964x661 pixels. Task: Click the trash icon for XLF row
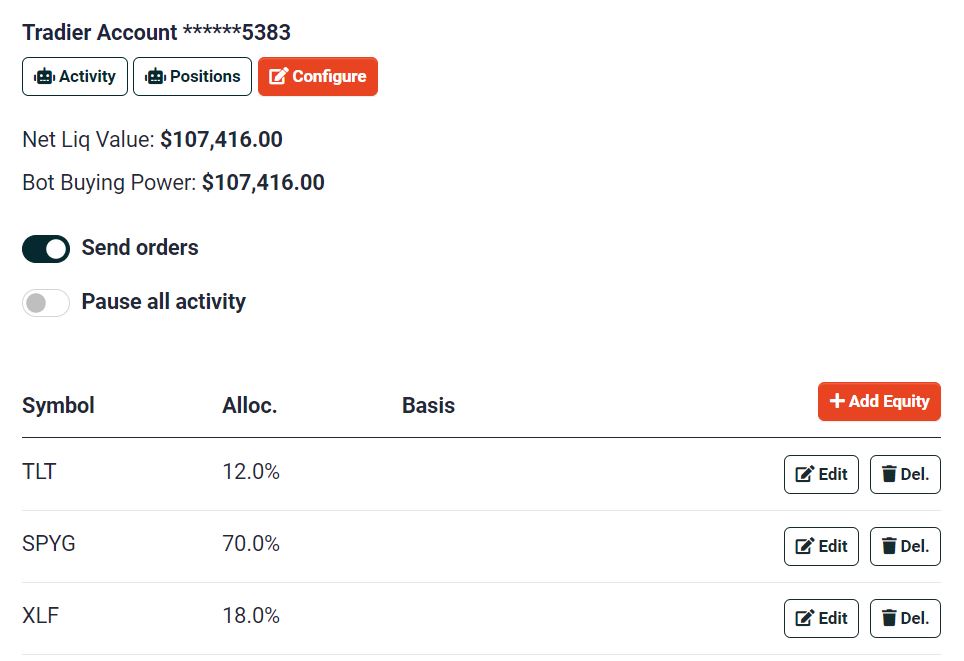point(889,618)
